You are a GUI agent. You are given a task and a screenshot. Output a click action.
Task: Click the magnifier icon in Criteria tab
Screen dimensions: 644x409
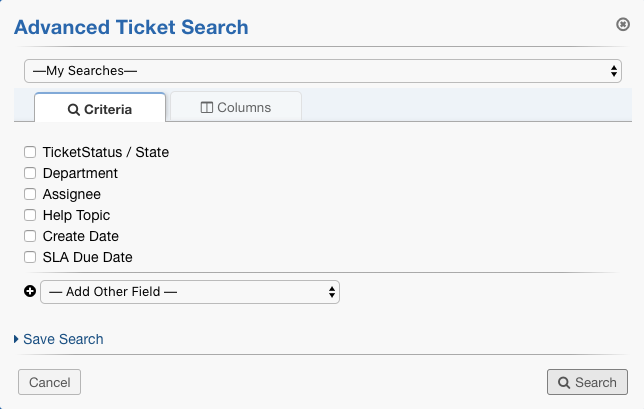(x=74, y=110)
